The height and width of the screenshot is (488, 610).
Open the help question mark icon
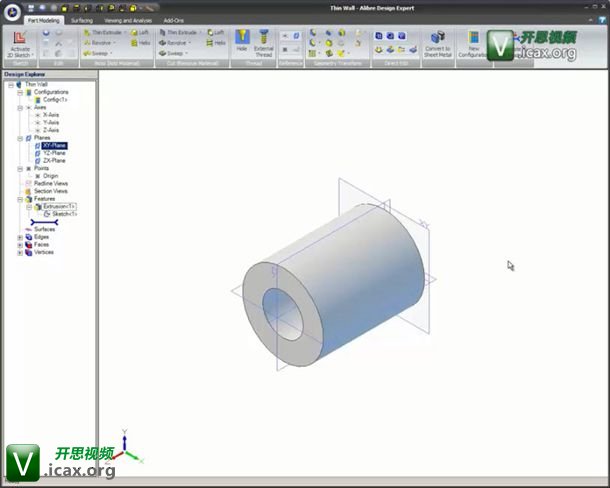tap(603, 19)
